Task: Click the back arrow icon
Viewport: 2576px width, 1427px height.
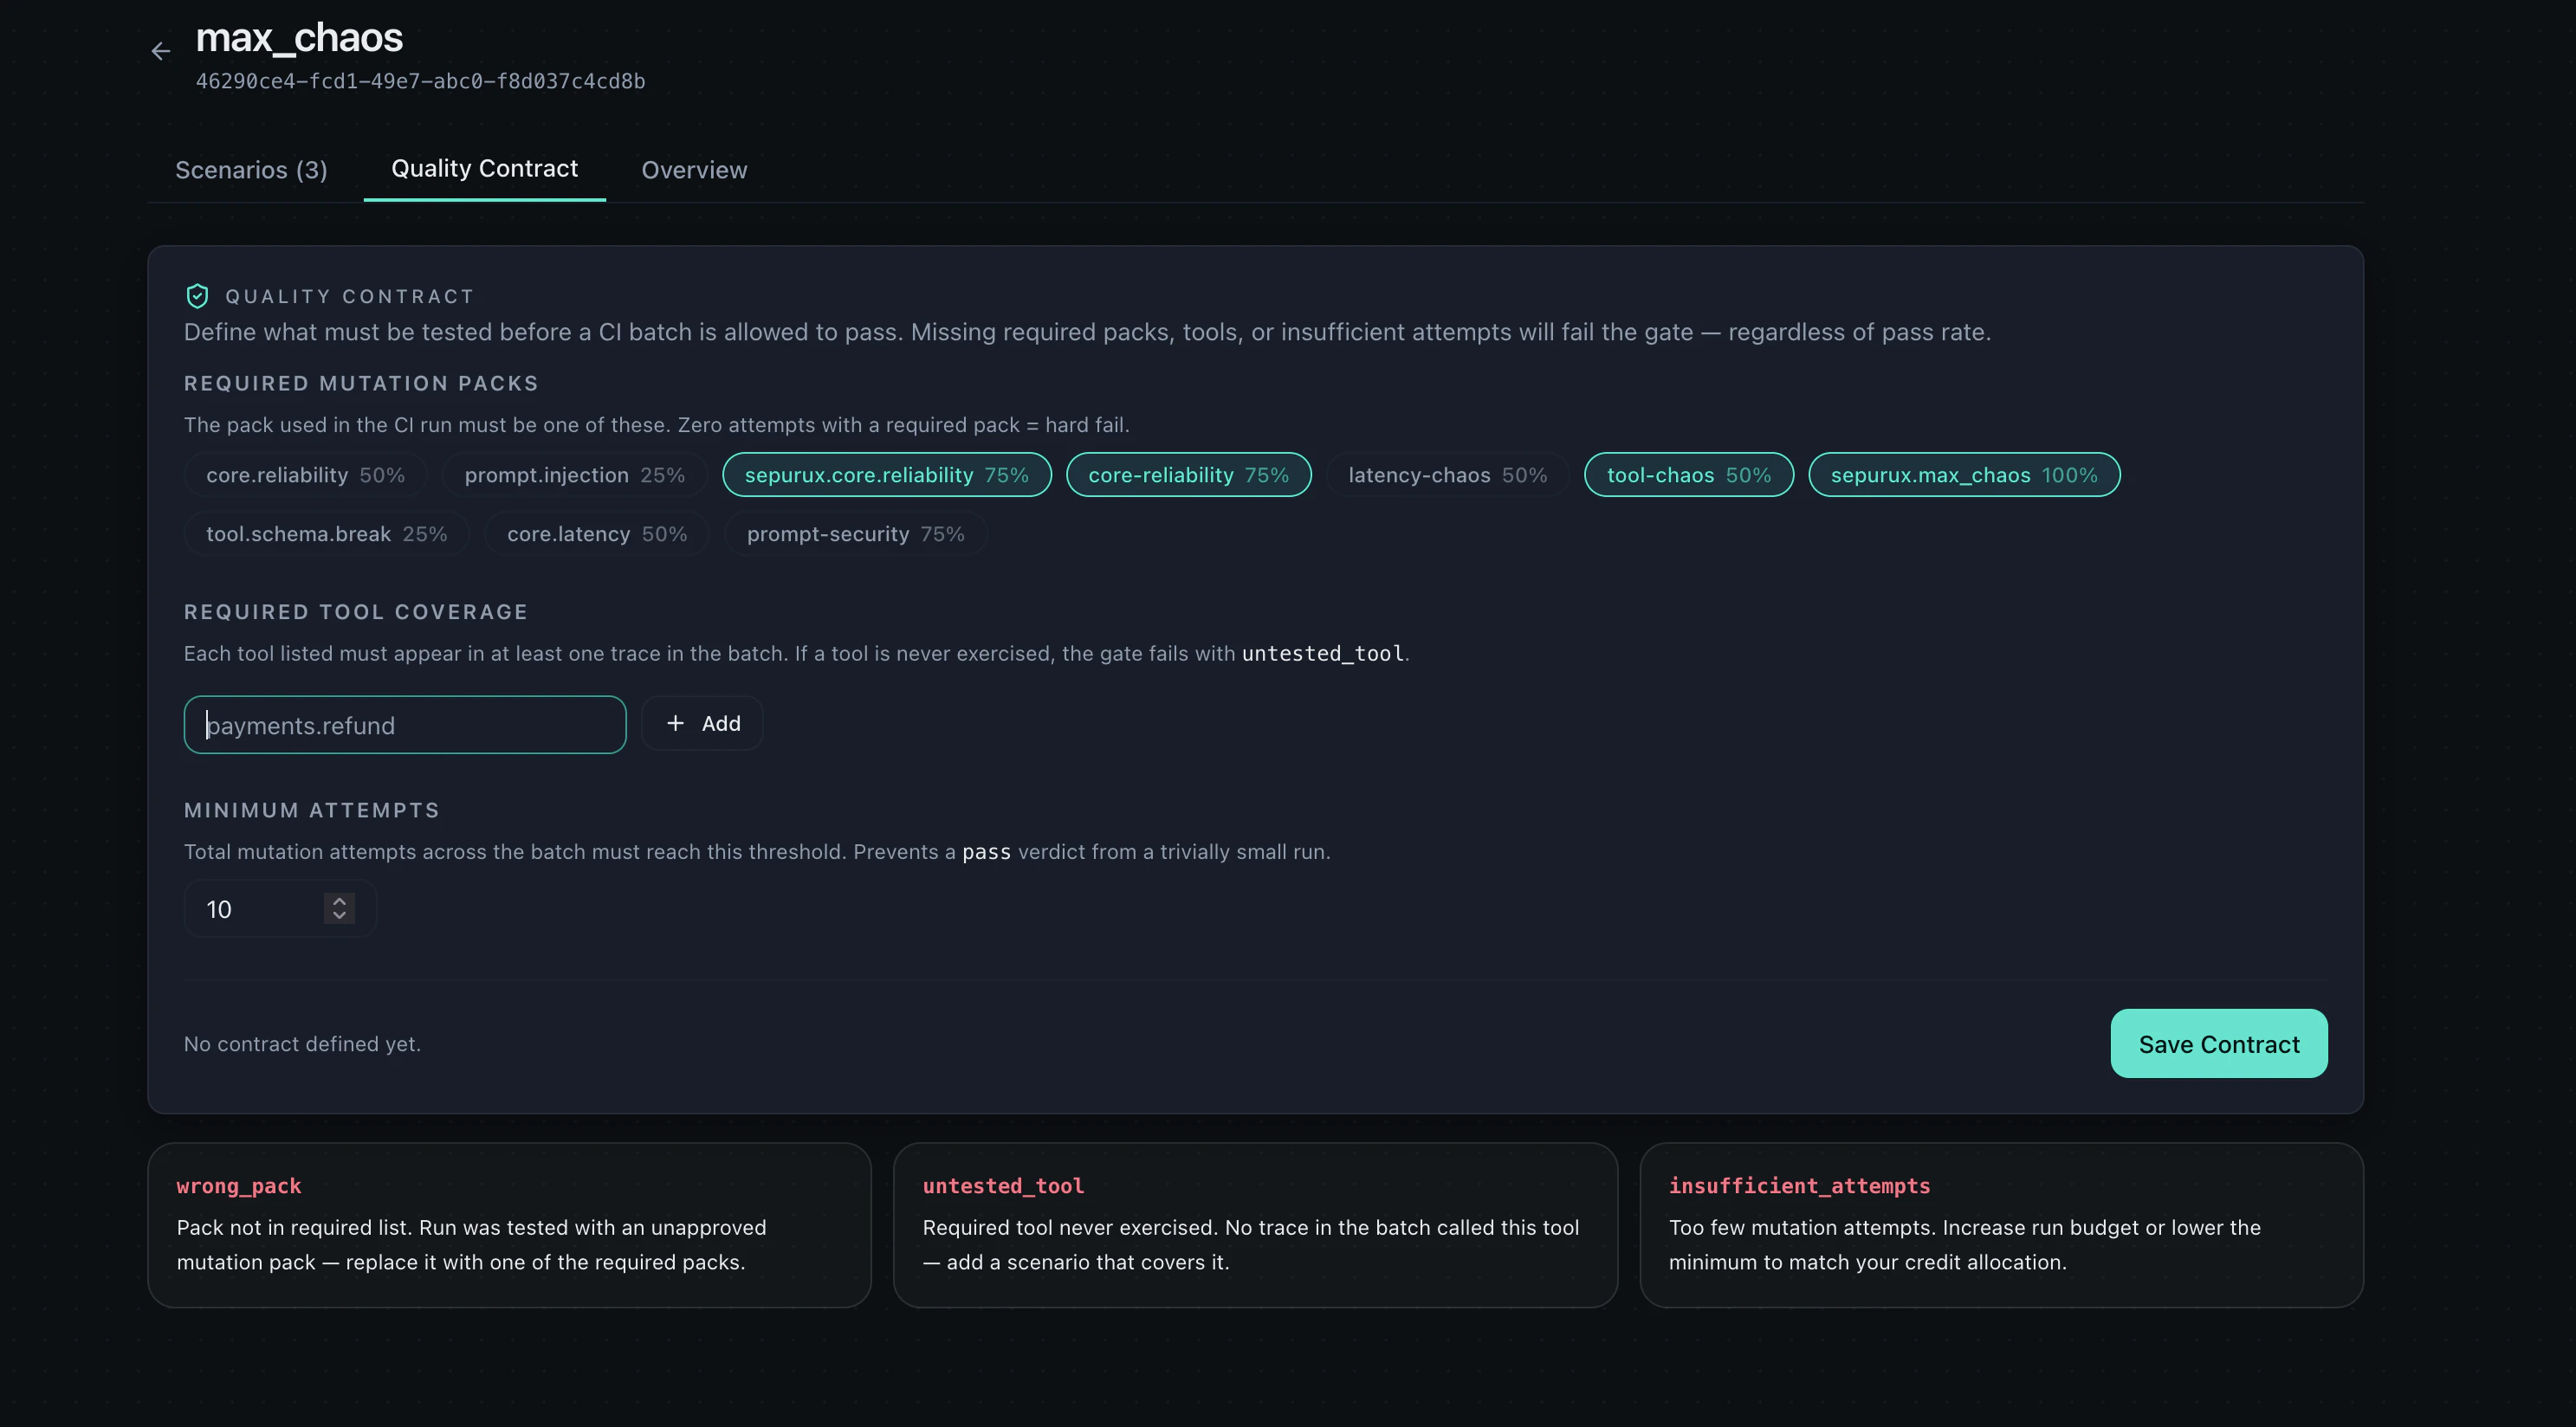Action: pyautogui.click(x=161, y=52)
